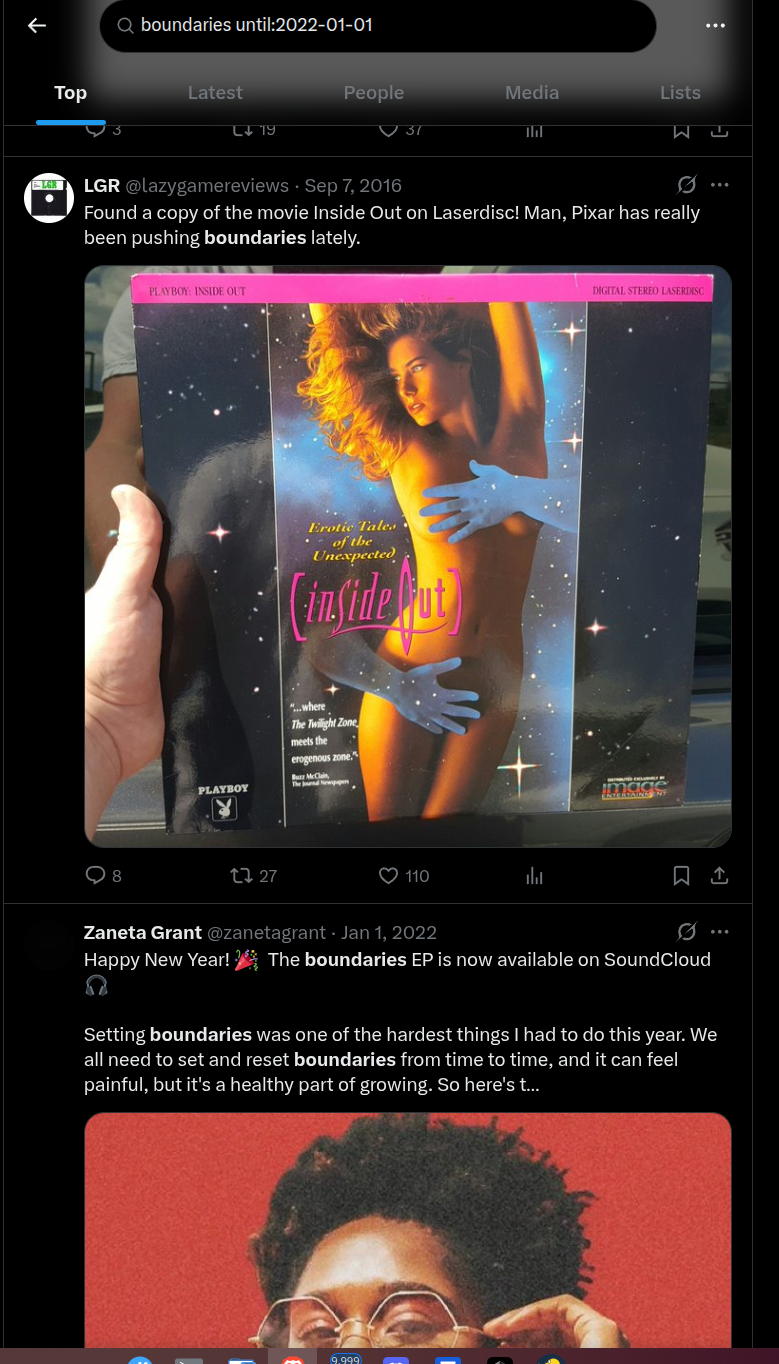779x1364 pixels.
Task: Open search options three-dot menu
Action: (x=715, y=26)
